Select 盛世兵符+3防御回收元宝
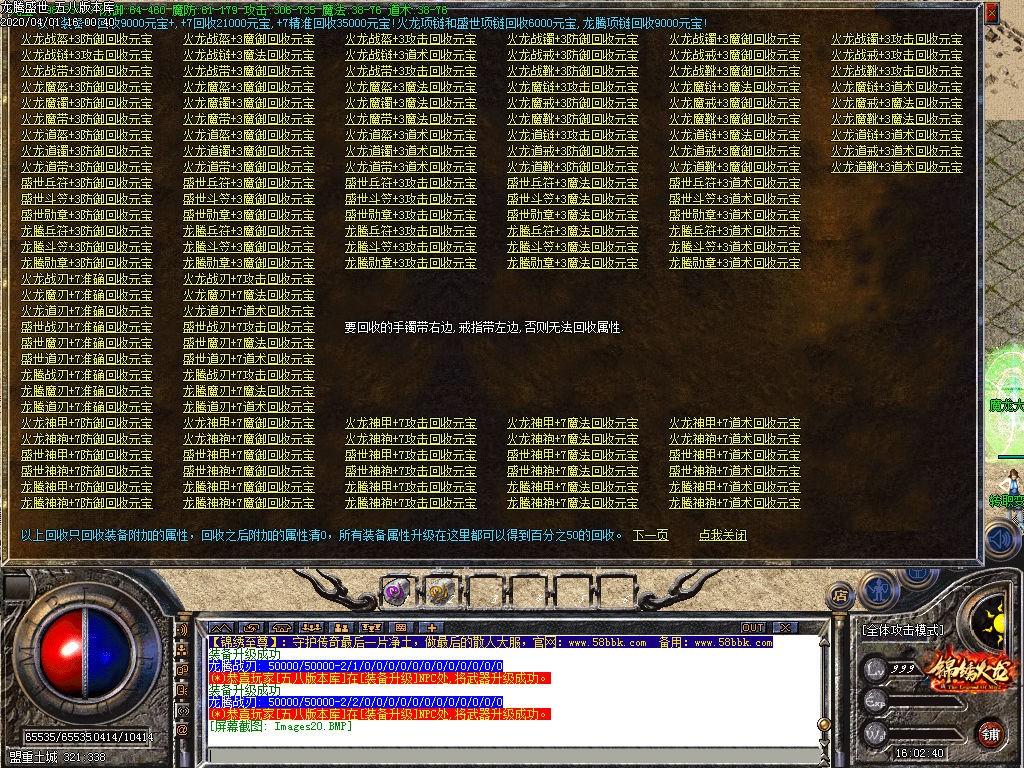The width and height of the screenshot is (1024, 768). coord(86,184)
